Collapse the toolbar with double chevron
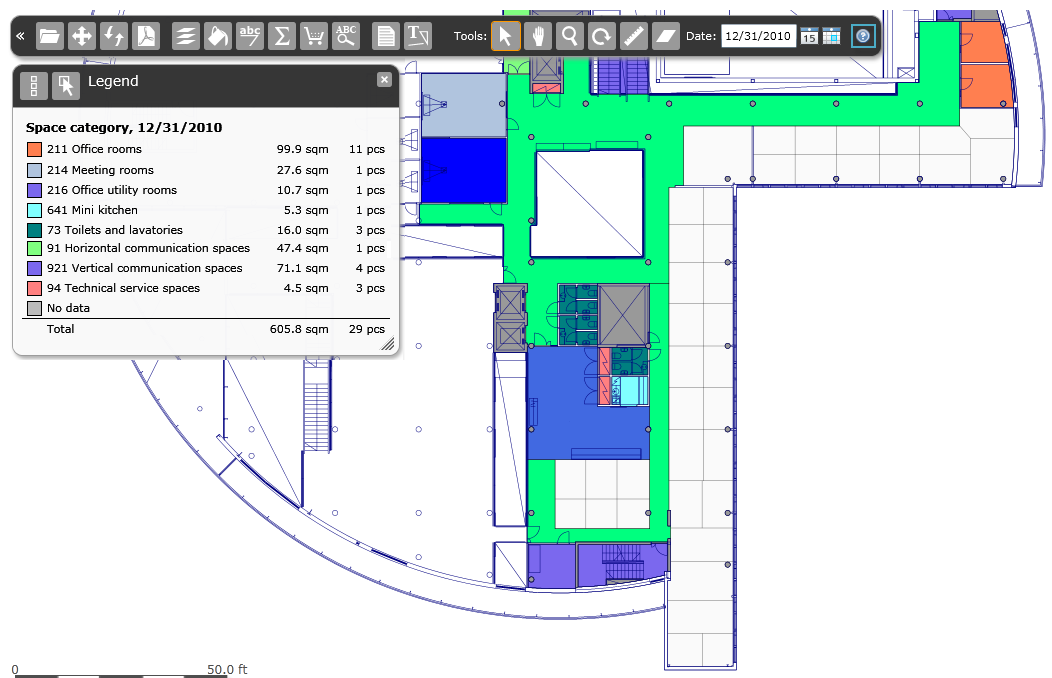1052x678 pixels. [x=20, y=36]
